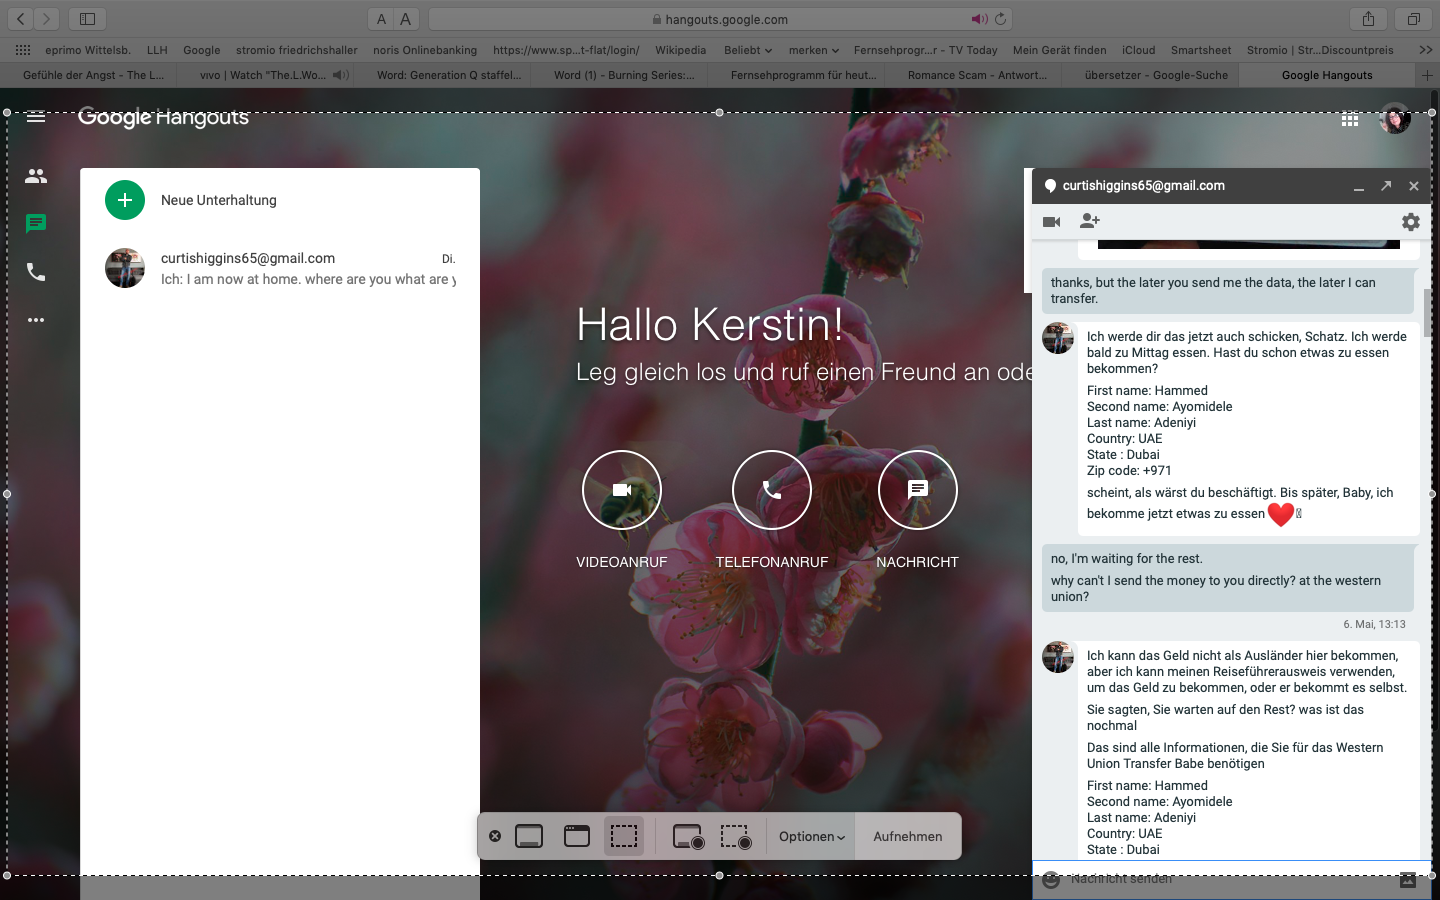Expand the merken bookmarks folder
Viewport: 1440px width, 900px height.
coord(814,50)
